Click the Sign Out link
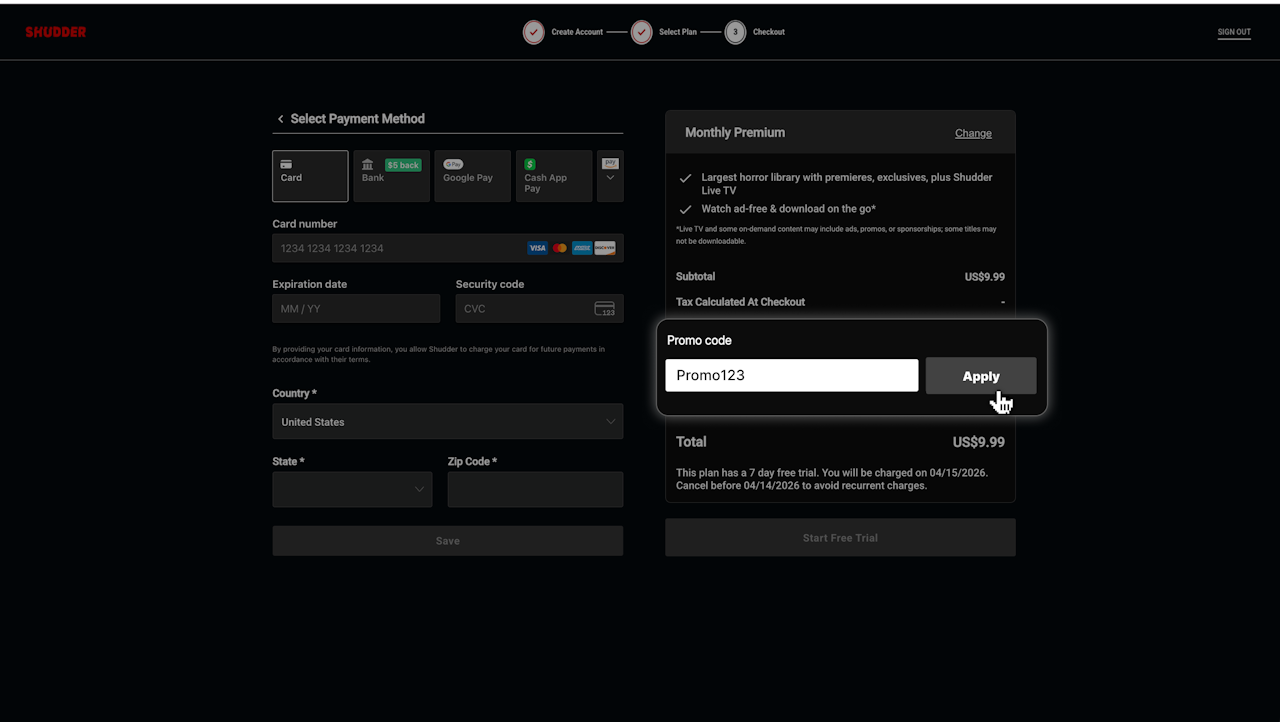1280x722 pixels. 1234,32
